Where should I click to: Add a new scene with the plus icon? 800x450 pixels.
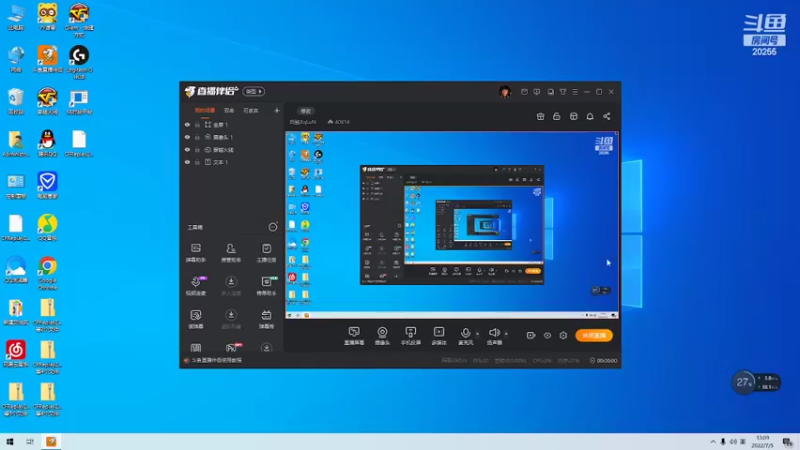pos(277,110)
